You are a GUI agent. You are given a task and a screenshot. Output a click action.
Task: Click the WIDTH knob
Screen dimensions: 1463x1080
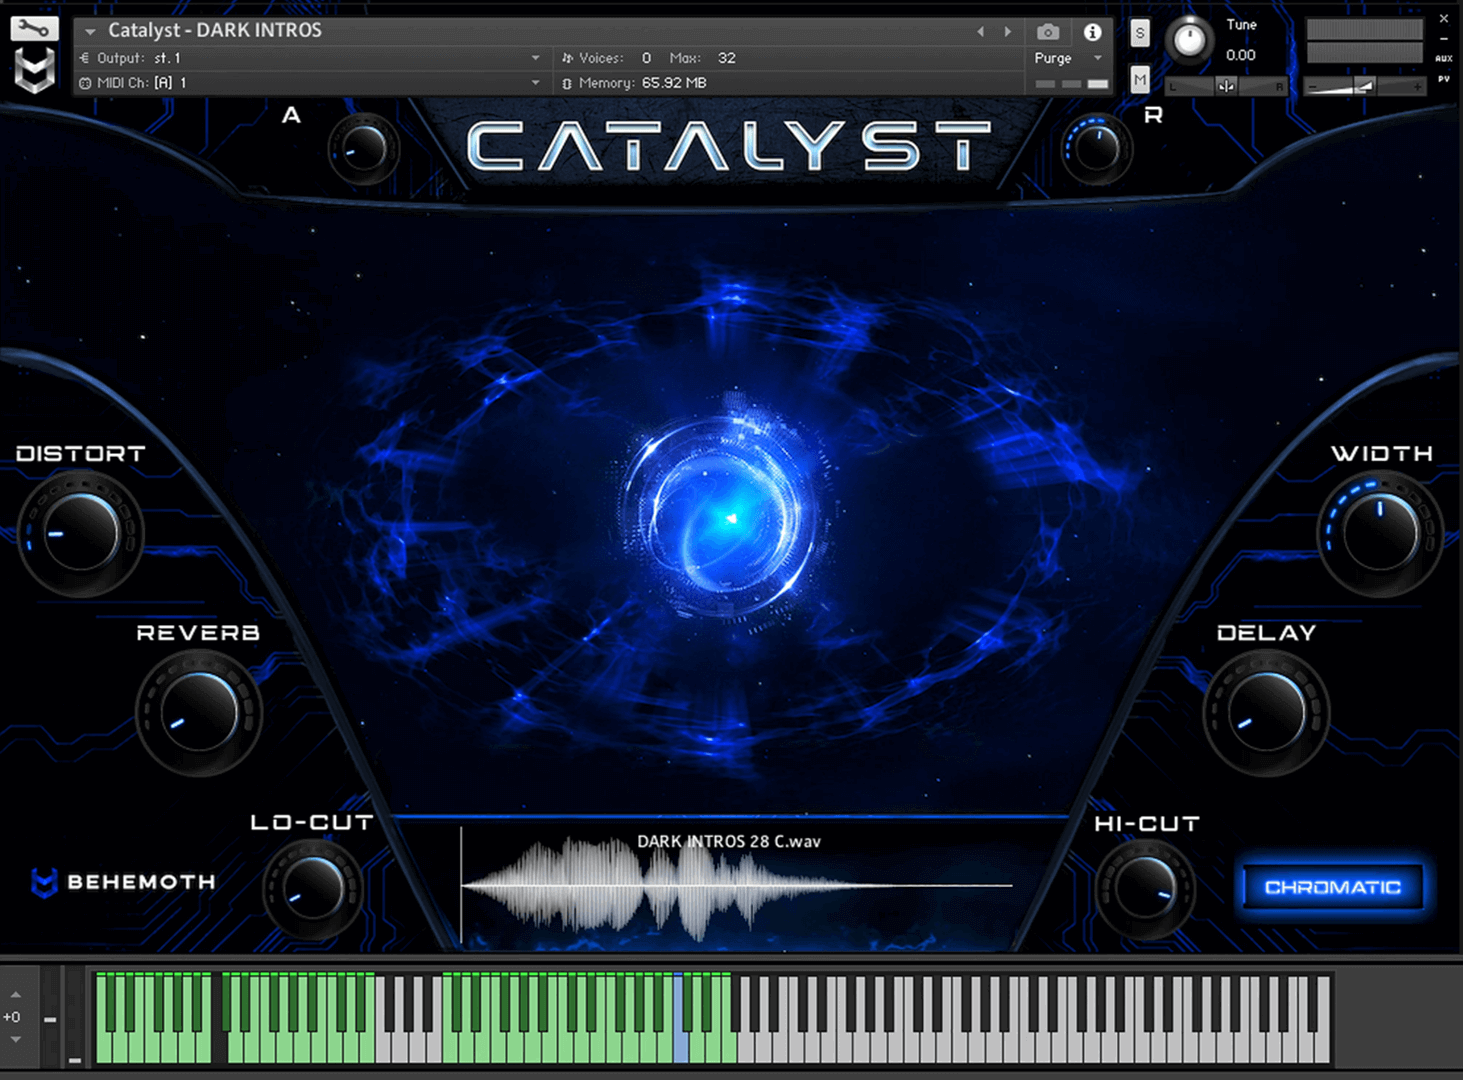pos(1380,533)
